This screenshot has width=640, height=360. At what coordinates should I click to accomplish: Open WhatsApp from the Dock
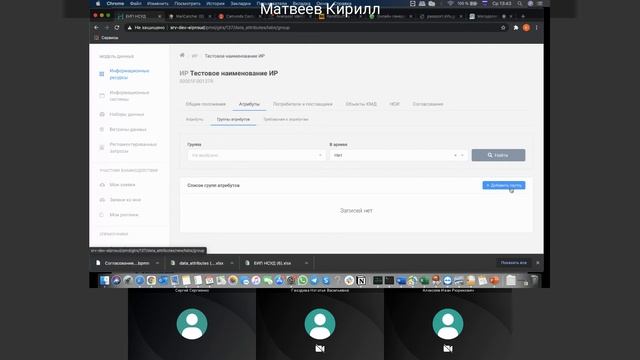(302, 280)
